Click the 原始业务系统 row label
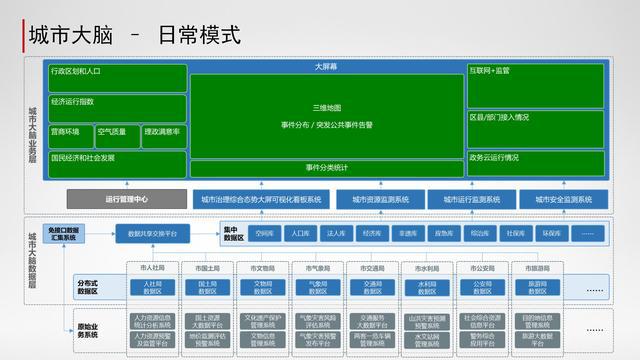This screenshot has width=640, height=360. pos(88,331)
